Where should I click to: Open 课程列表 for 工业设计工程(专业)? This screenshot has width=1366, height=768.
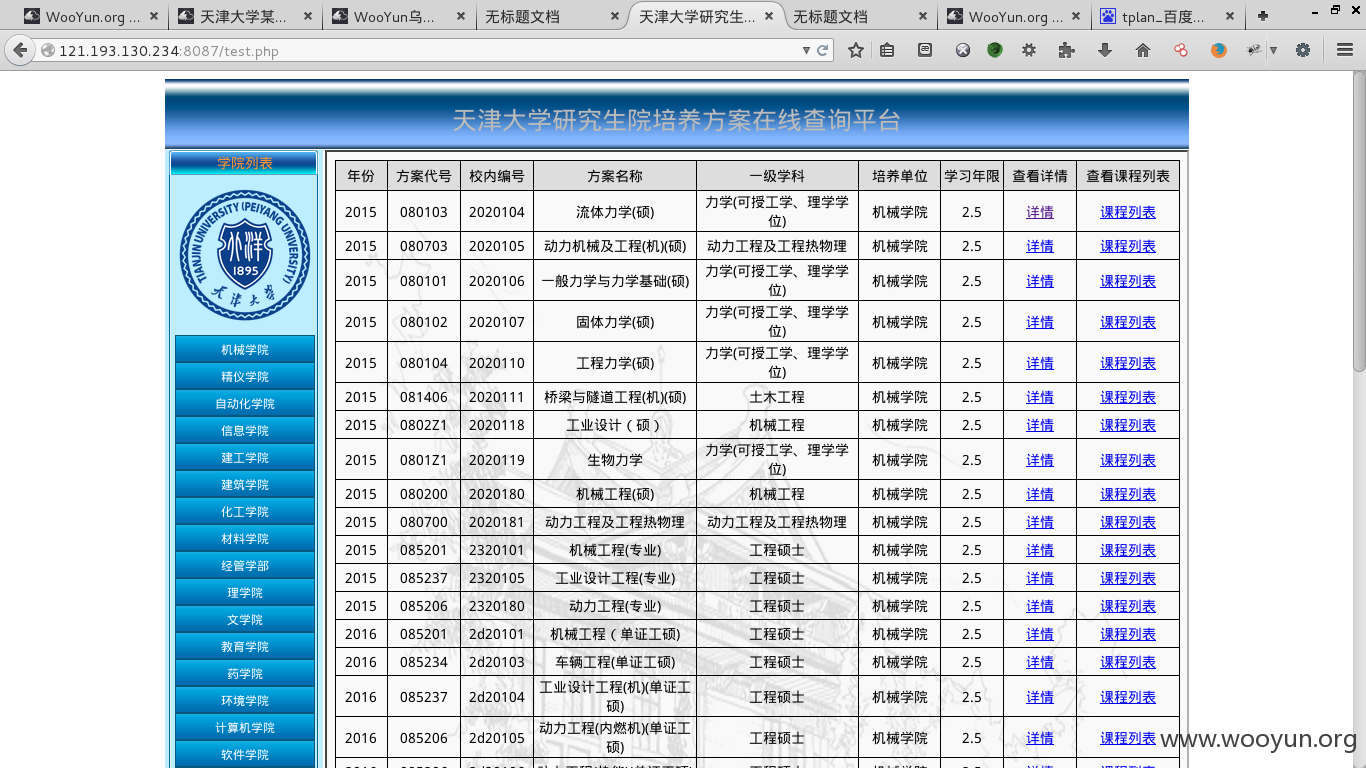[x=1128, y=578]
